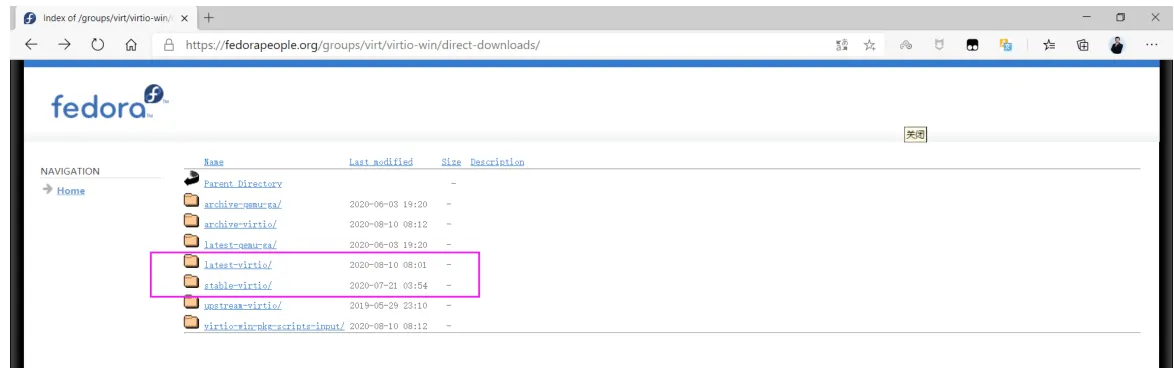The image size is (1174, 368).
Task: Sort the listing by Size column
Action: coord(451,162)
